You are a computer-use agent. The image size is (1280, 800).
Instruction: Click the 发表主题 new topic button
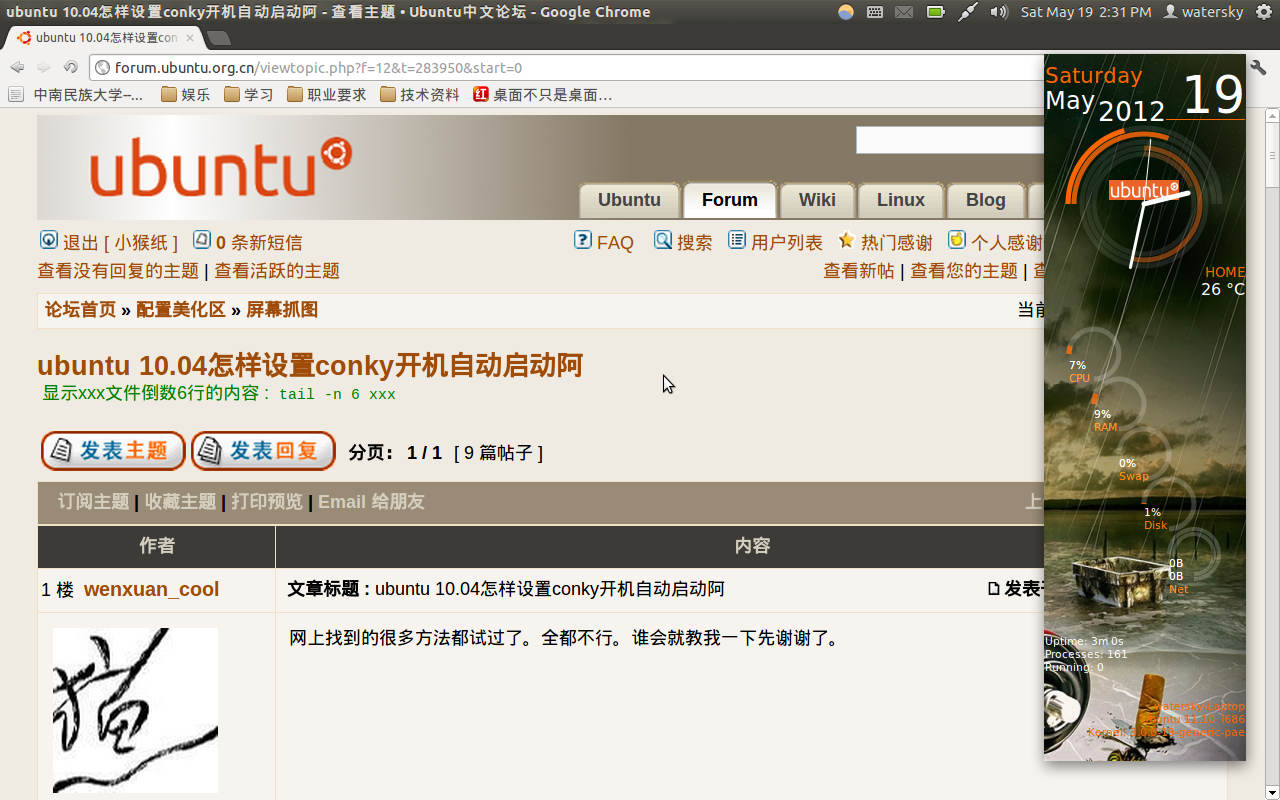[113, 451]
